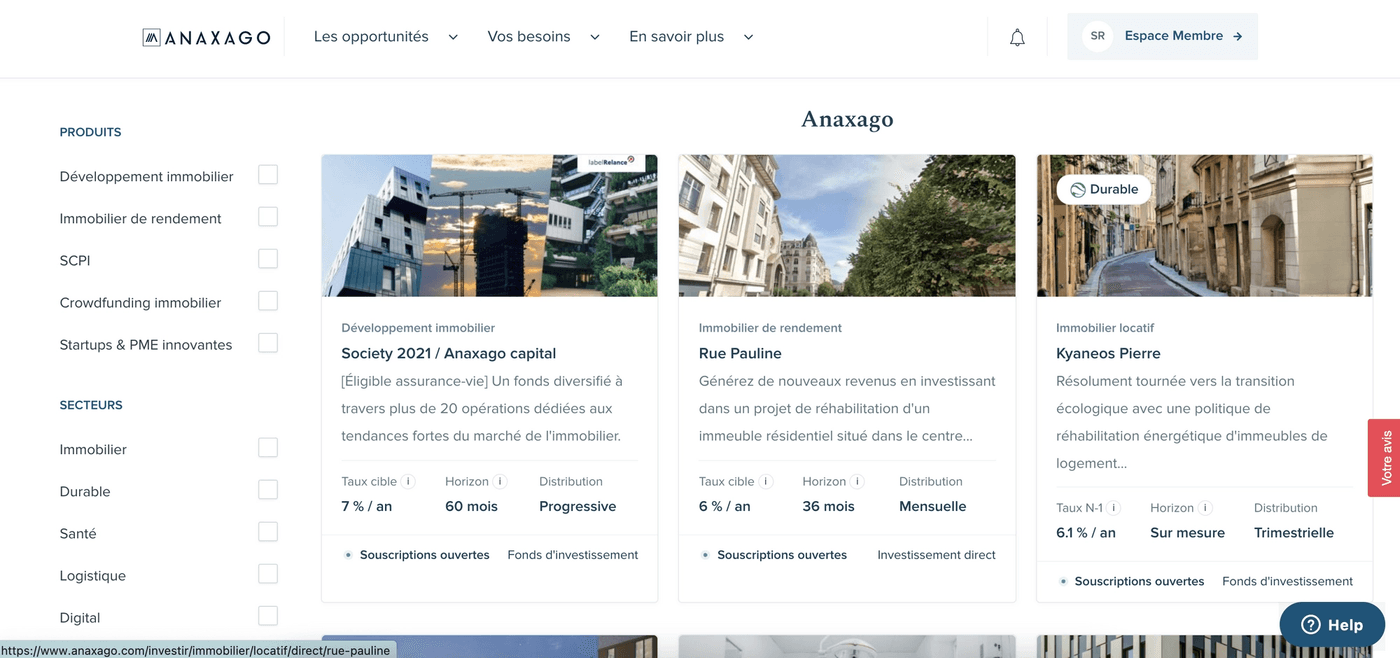The image size is (1400, 658).
Task: Click the Mensuelle distribution value
Action: (932, 506)
